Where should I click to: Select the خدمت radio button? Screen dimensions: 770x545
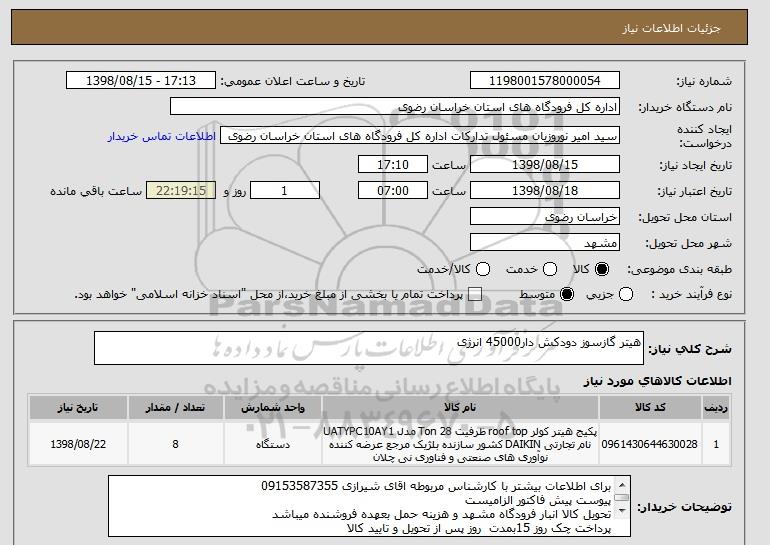tap(550, 269)
